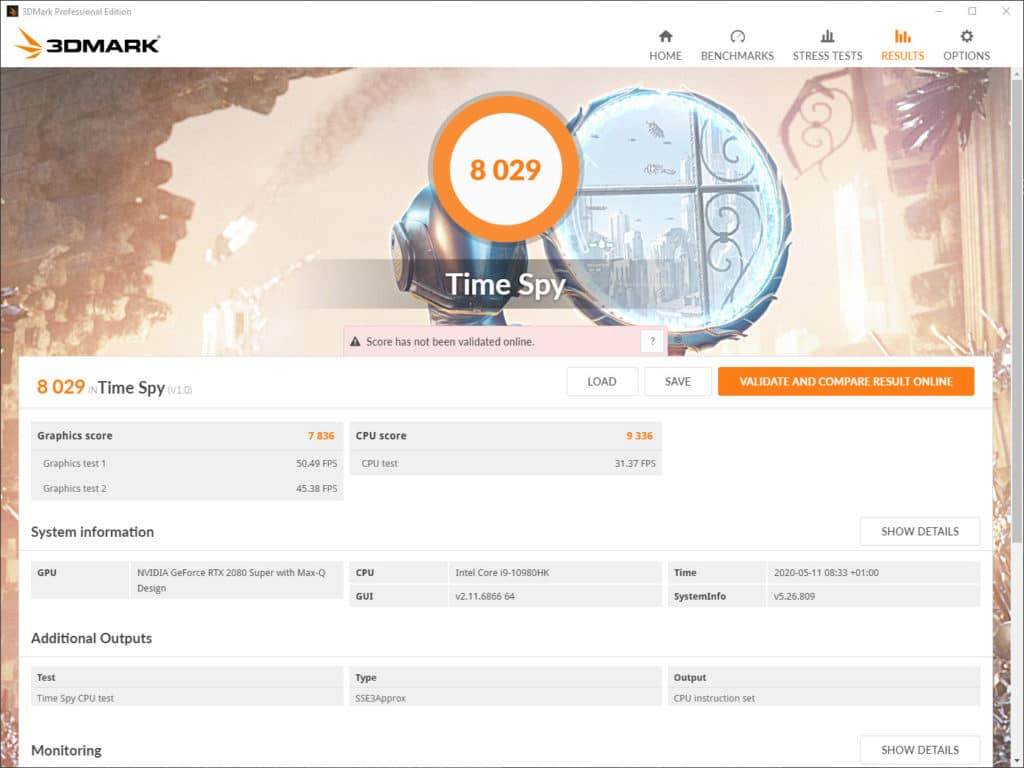Screen dimensions: 1024x768
Task: Click the Score has not been validated message
Action: click(449, 342)
